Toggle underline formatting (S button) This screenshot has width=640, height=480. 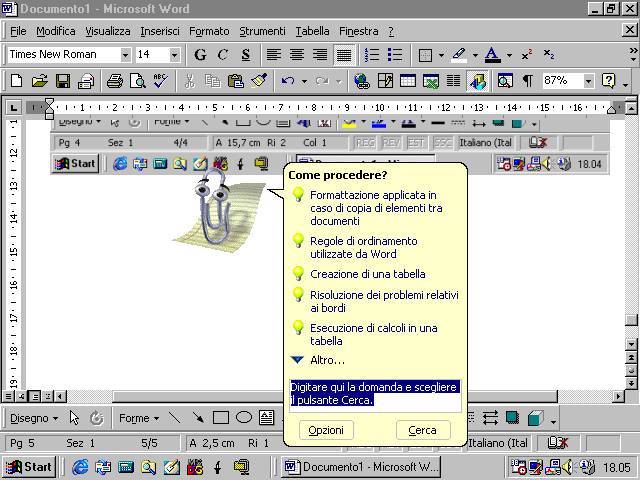[x=246, y=55]
